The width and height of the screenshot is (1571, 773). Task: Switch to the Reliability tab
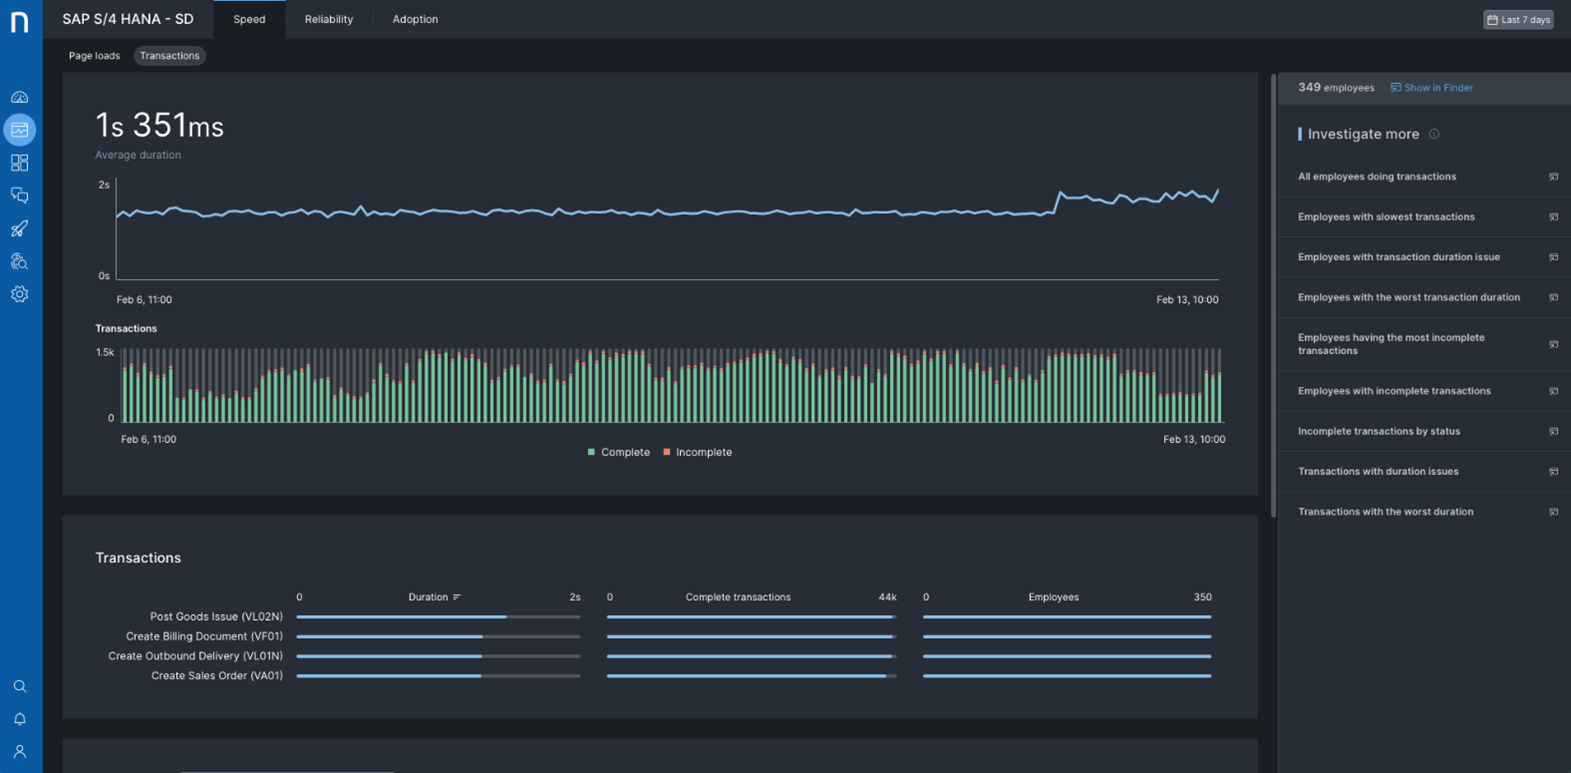tap(328, 20)
